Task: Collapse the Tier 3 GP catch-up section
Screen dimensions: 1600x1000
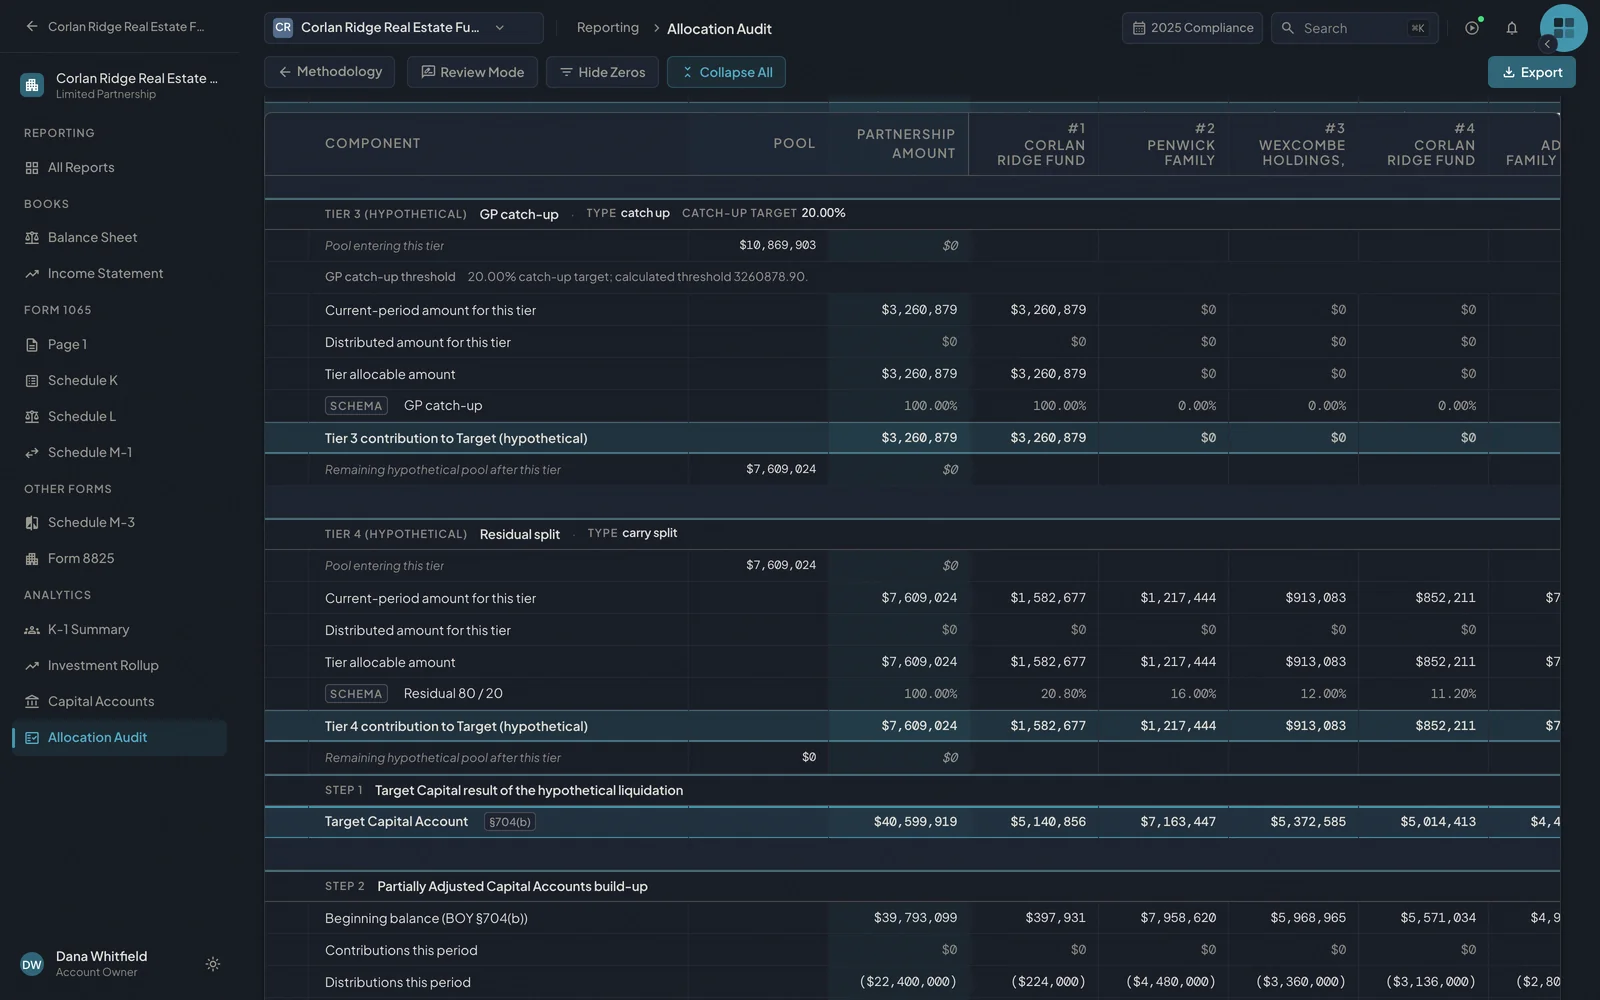Action: coord(912,214)
